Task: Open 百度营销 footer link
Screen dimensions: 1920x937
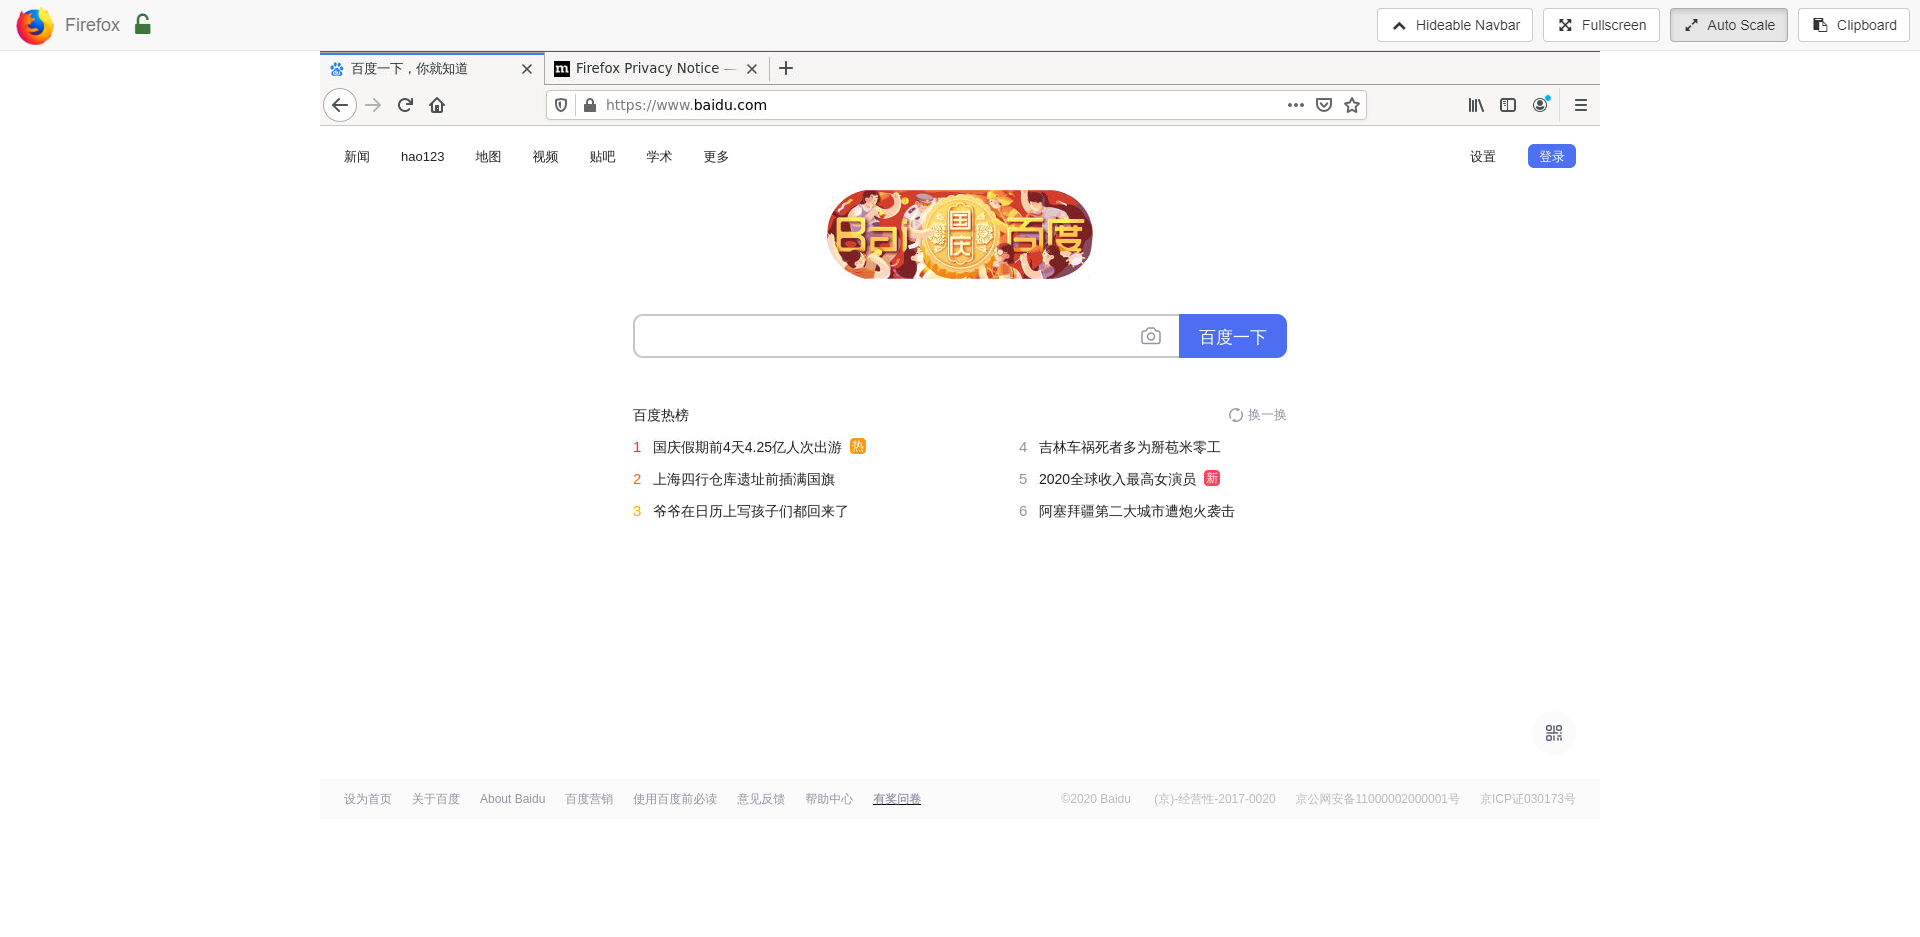Action: 589,799
